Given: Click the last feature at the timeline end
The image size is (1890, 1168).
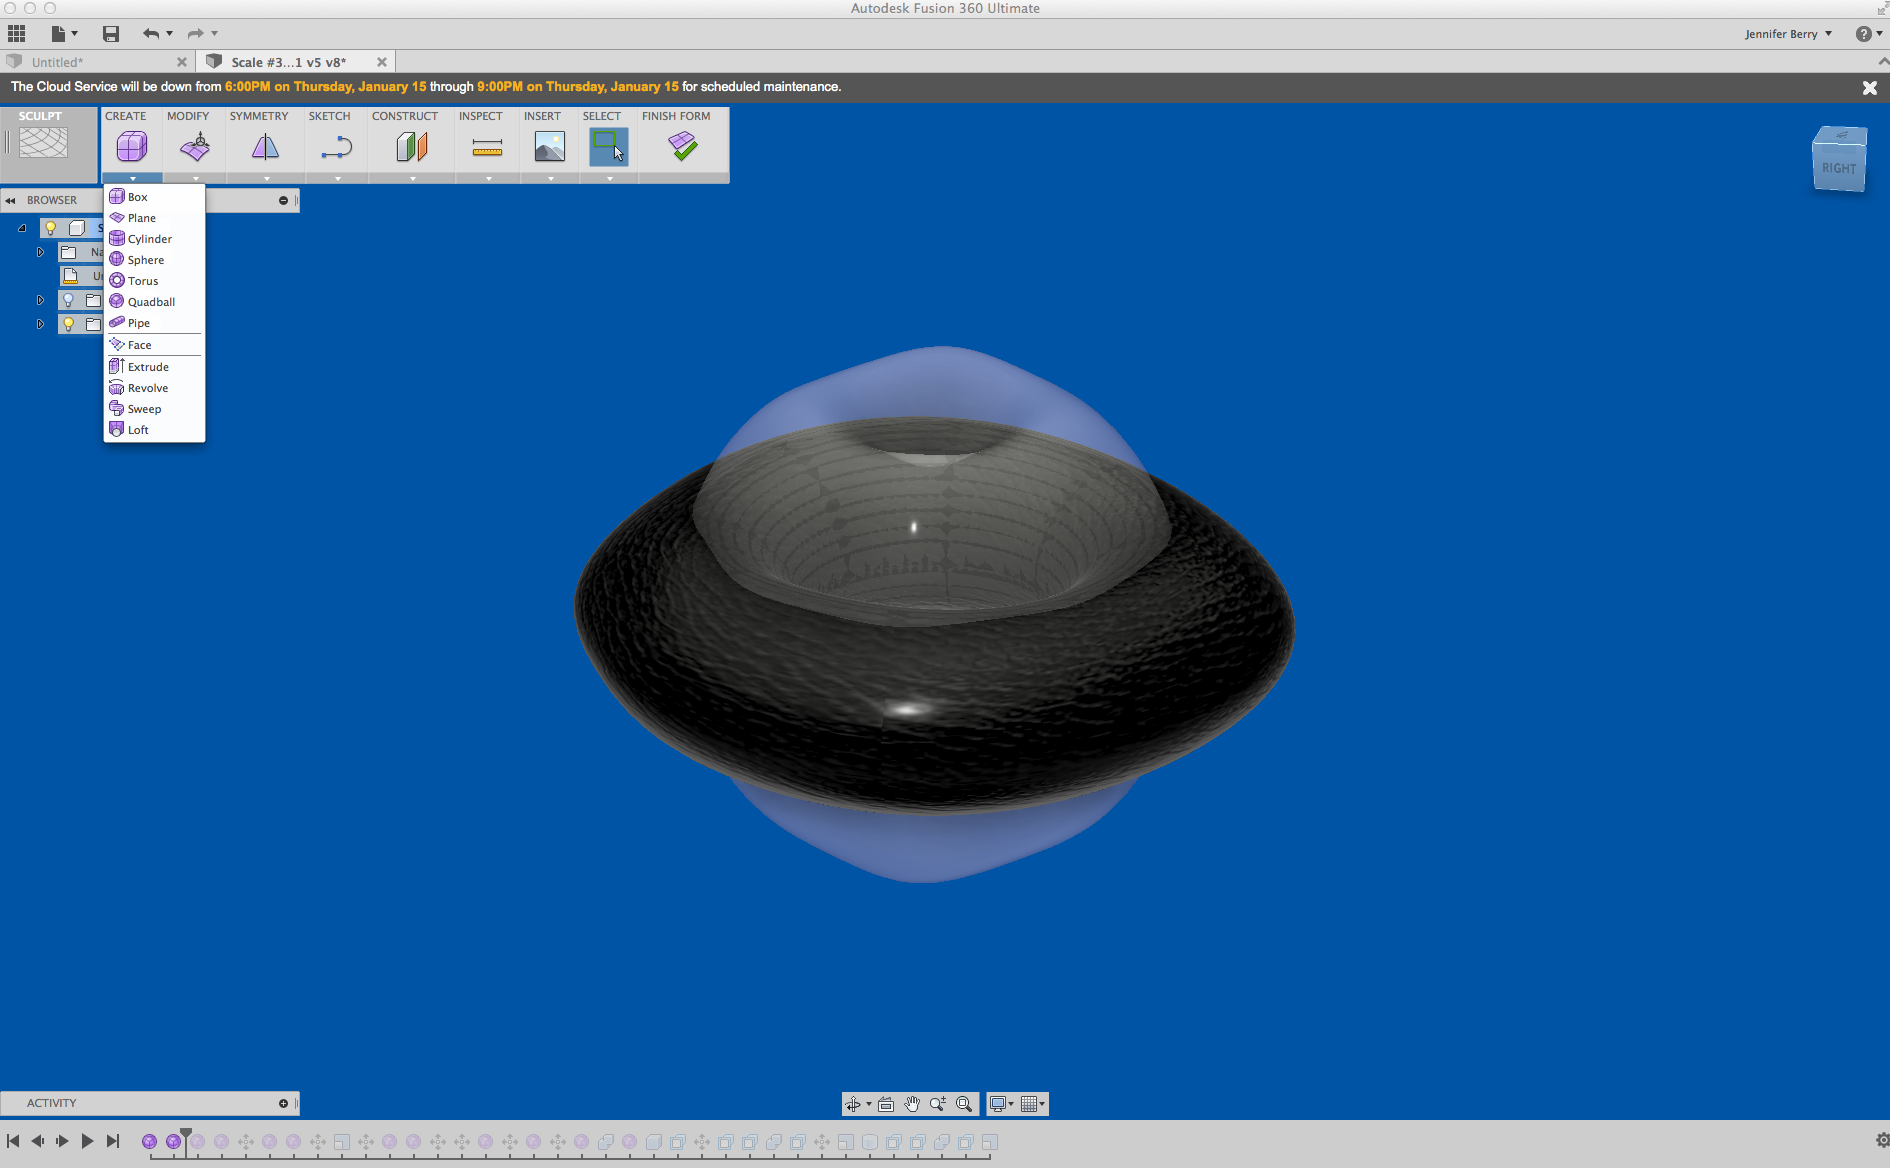Looking at the screenshot, I should (x=990, y=1141).
